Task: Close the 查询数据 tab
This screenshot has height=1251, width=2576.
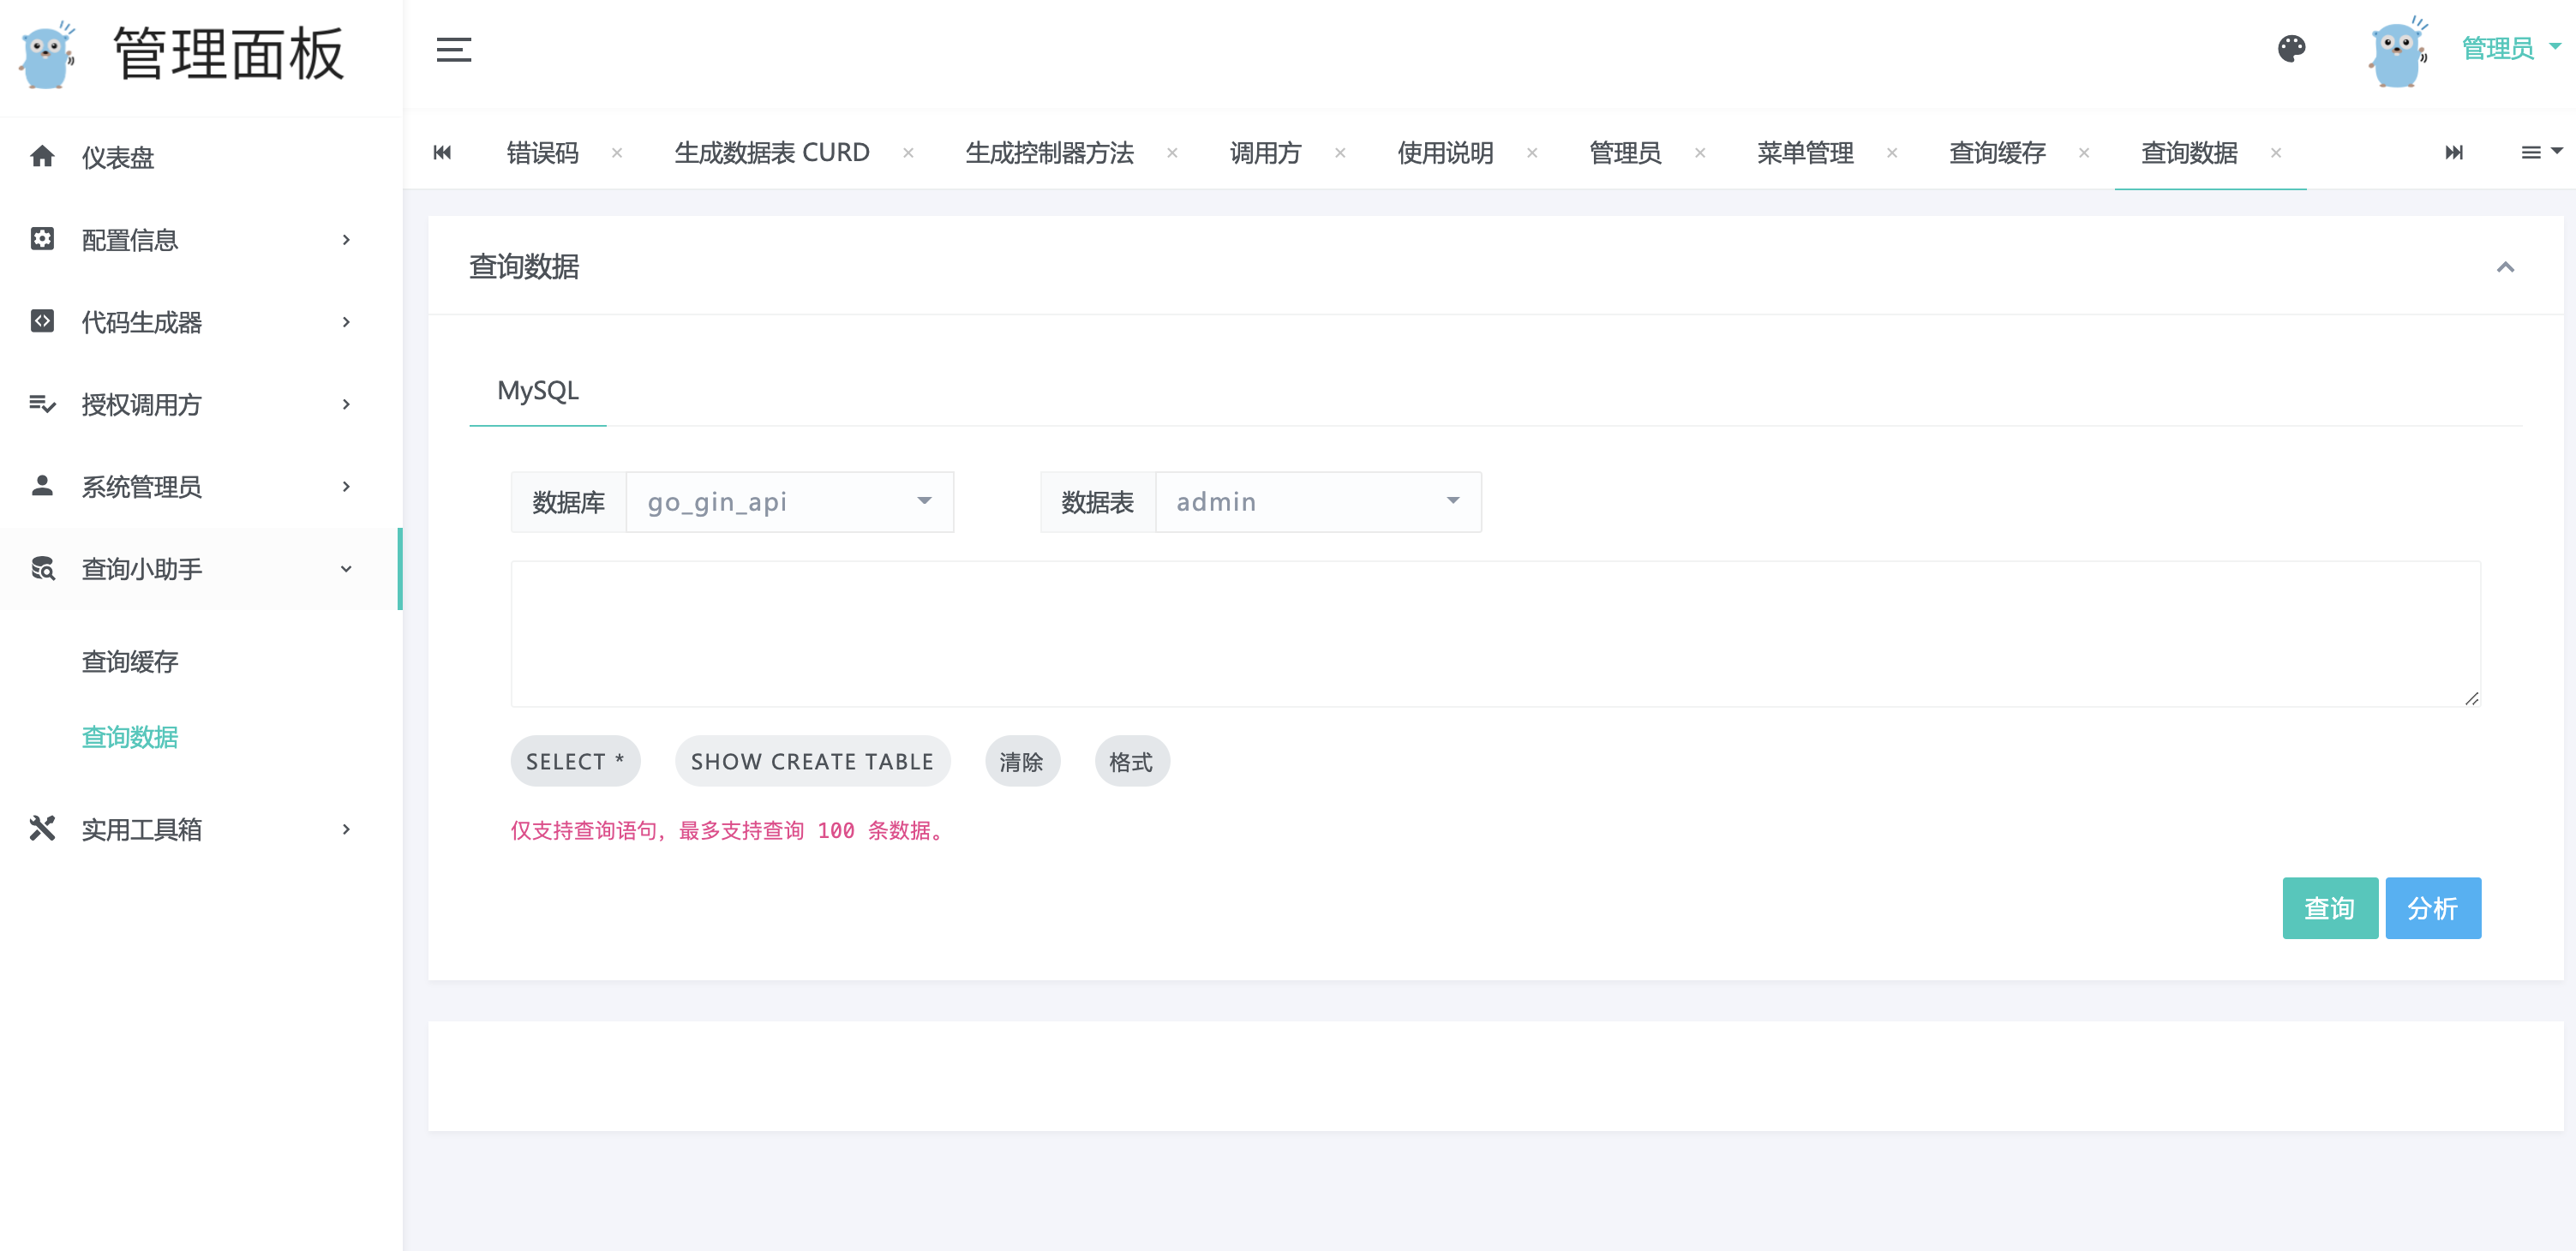Action: (2276, 153)
